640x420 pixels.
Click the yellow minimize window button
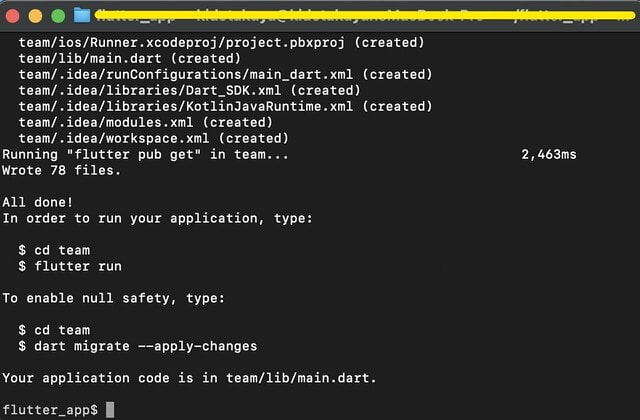pos(35,16)
